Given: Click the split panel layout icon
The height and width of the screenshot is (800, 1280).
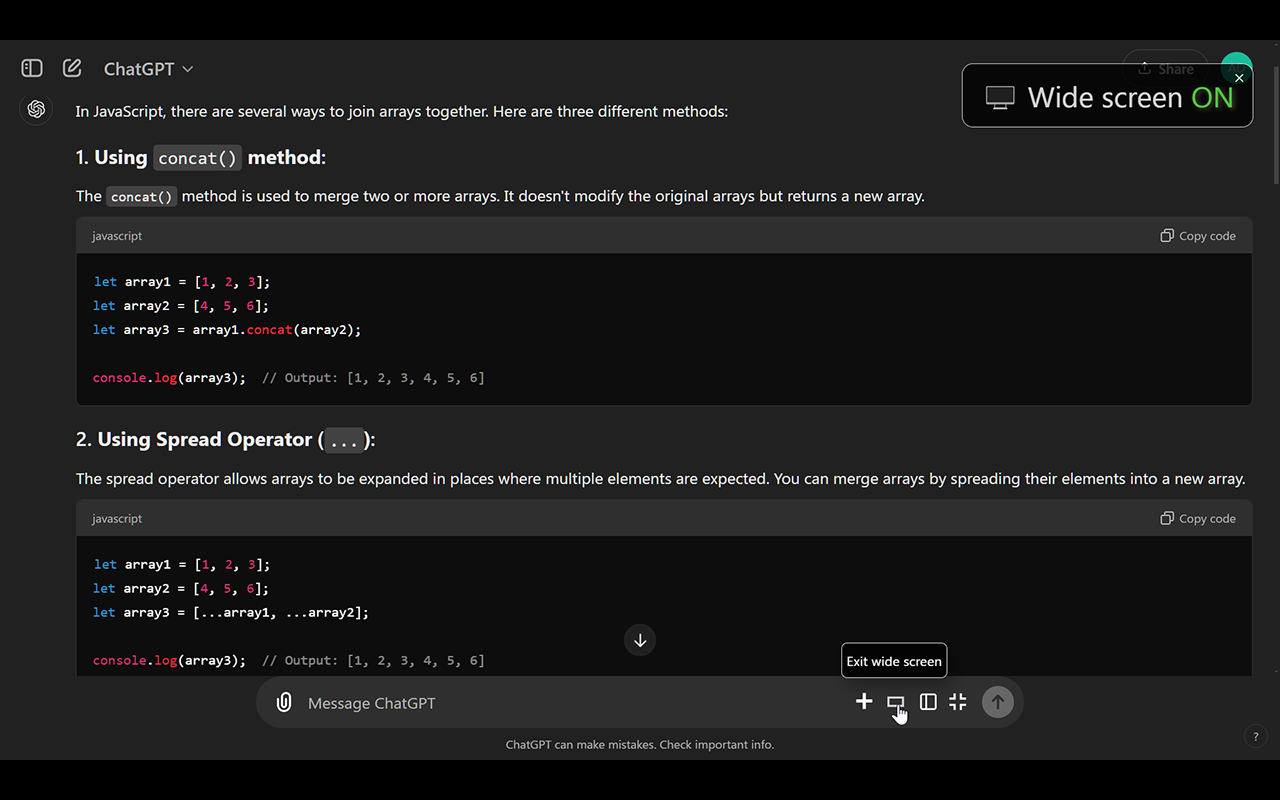Looking at the screenshot, I should 928,702.
